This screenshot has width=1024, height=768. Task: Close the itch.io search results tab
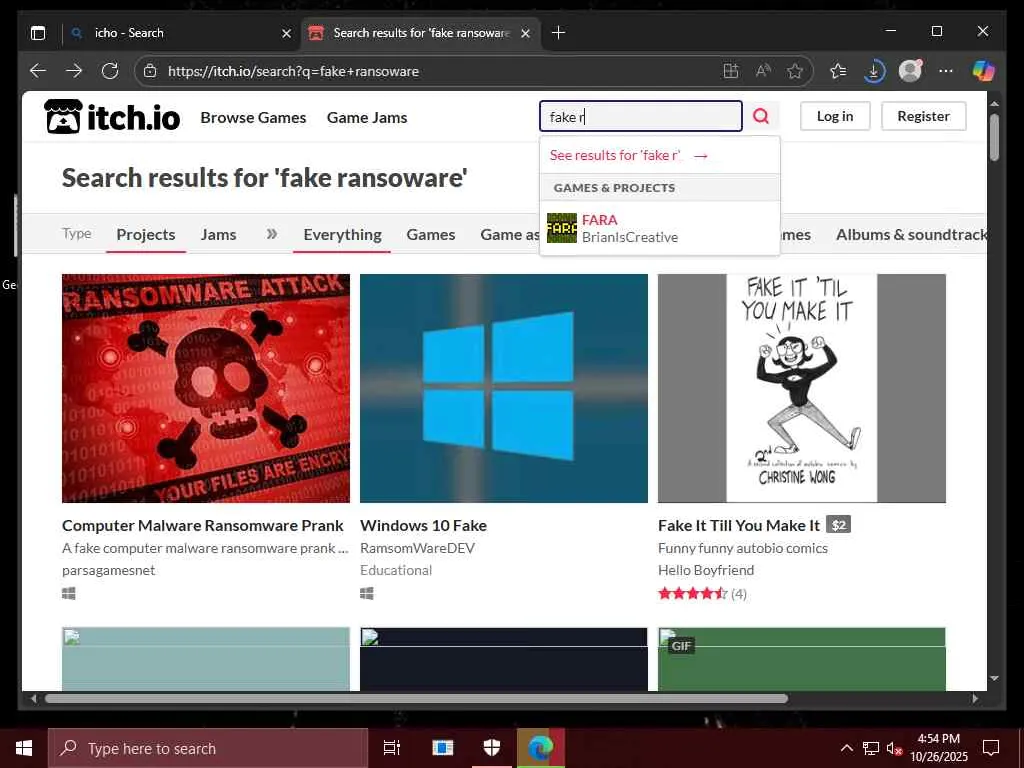(525, 33)
